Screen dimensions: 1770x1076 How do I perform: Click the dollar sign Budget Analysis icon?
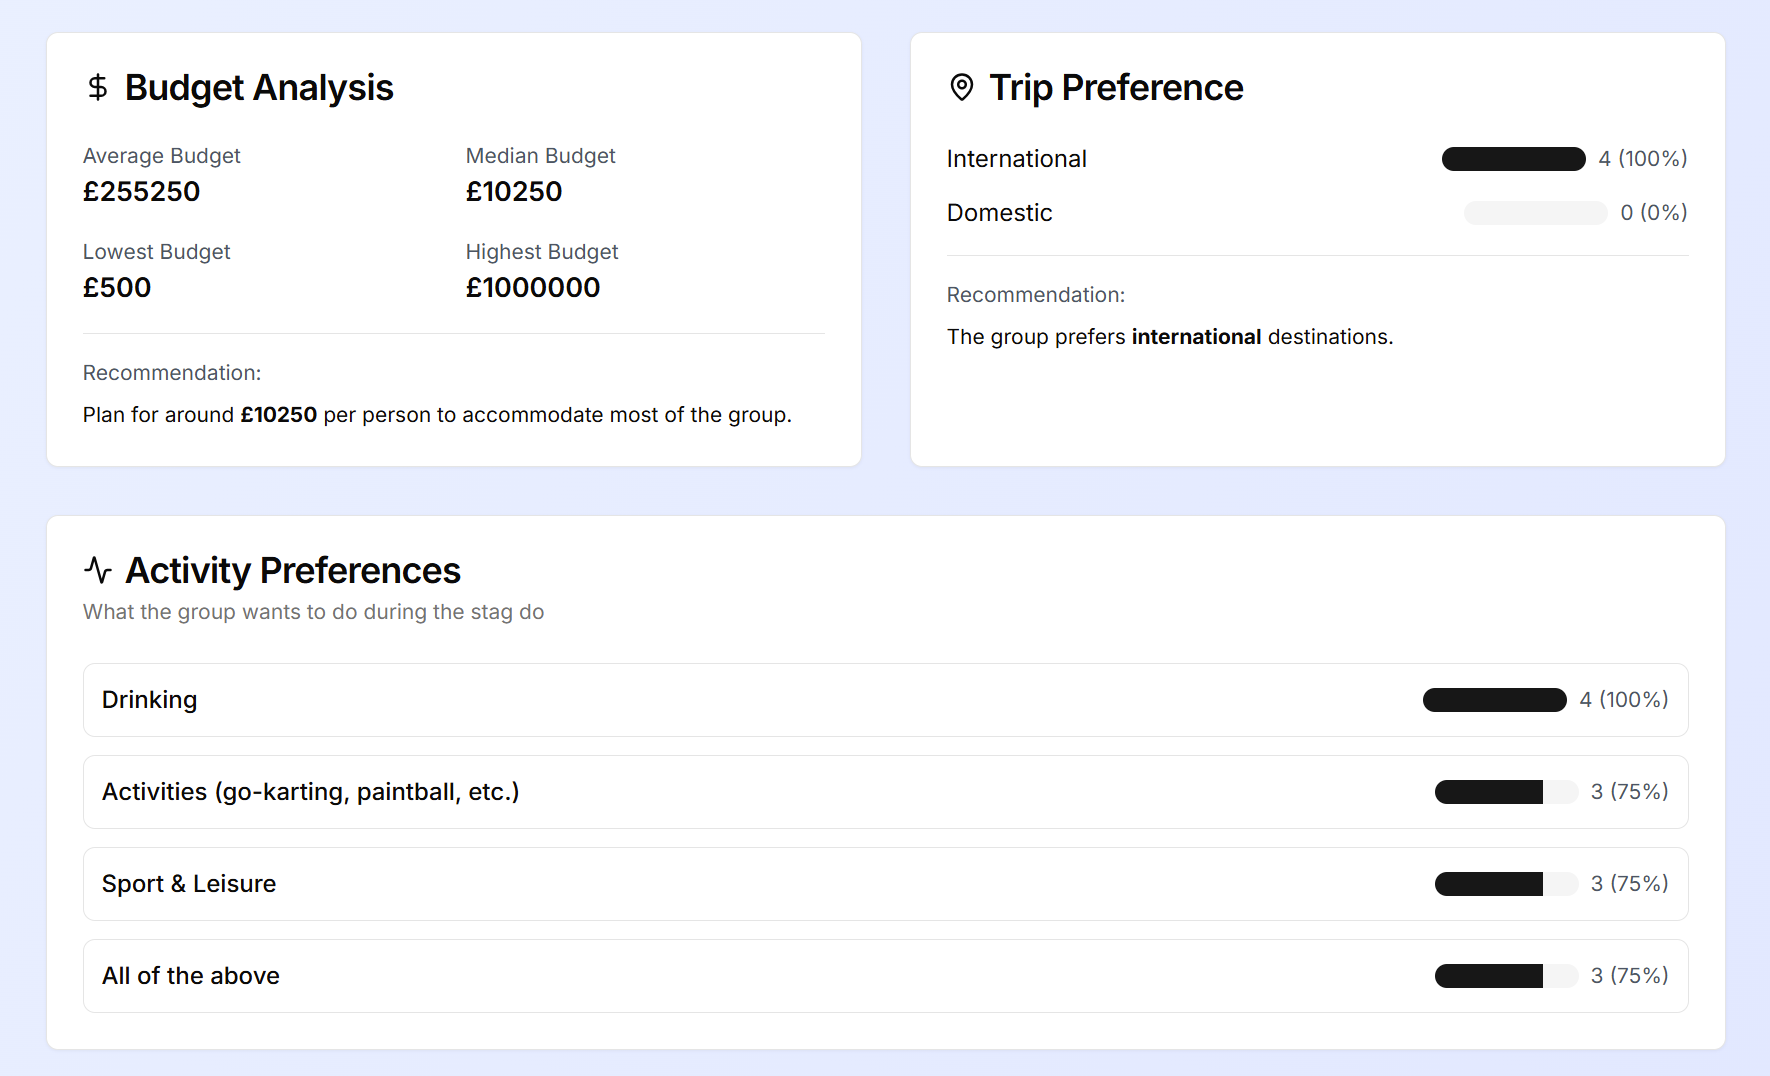coord(98,88)
